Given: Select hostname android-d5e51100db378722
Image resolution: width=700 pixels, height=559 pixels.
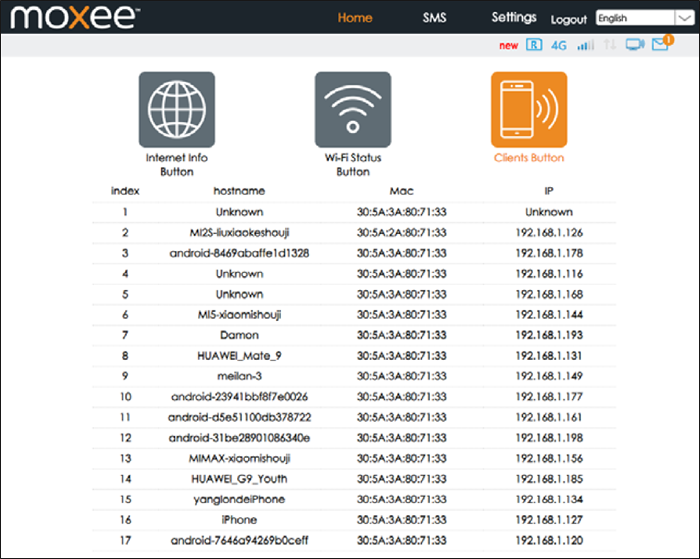Looking at the screenshot, I should (239, 417).
